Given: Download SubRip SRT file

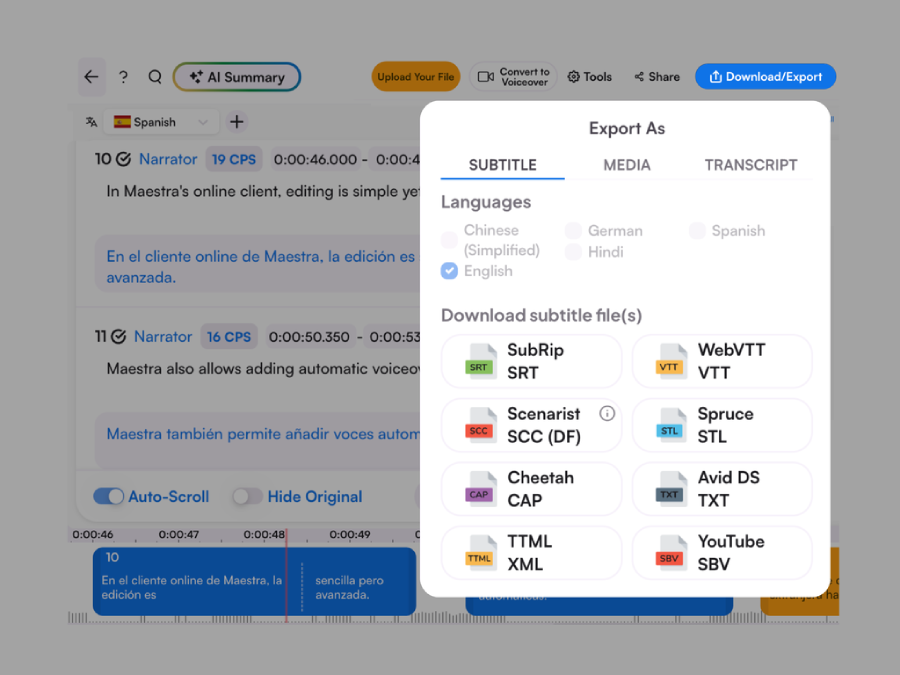Looking at the screenshot, I should coord(531,362).
